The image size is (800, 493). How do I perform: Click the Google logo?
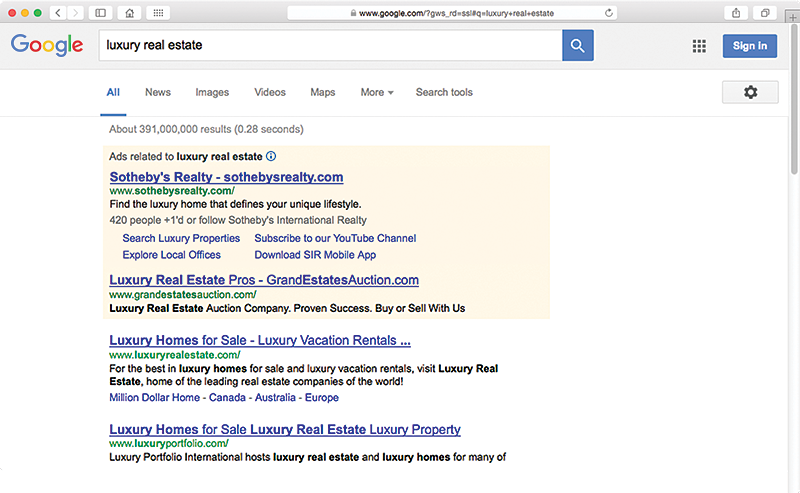pos(47,45)
